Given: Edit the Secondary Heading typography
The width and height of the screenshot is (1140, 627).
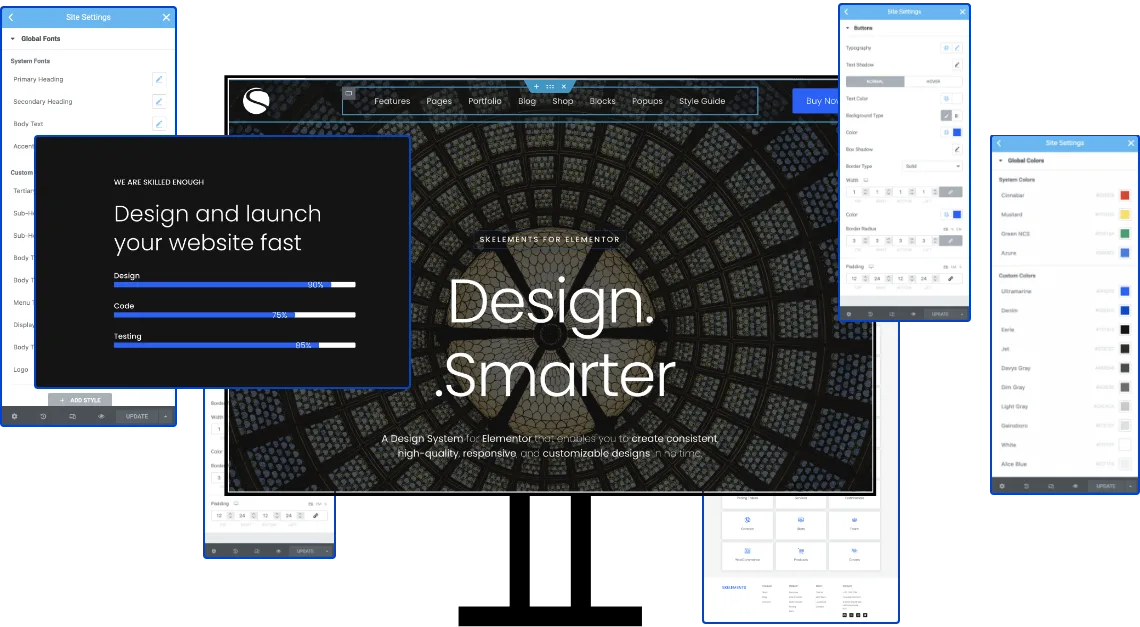Looking at the screenshot, I should [158, 101].
